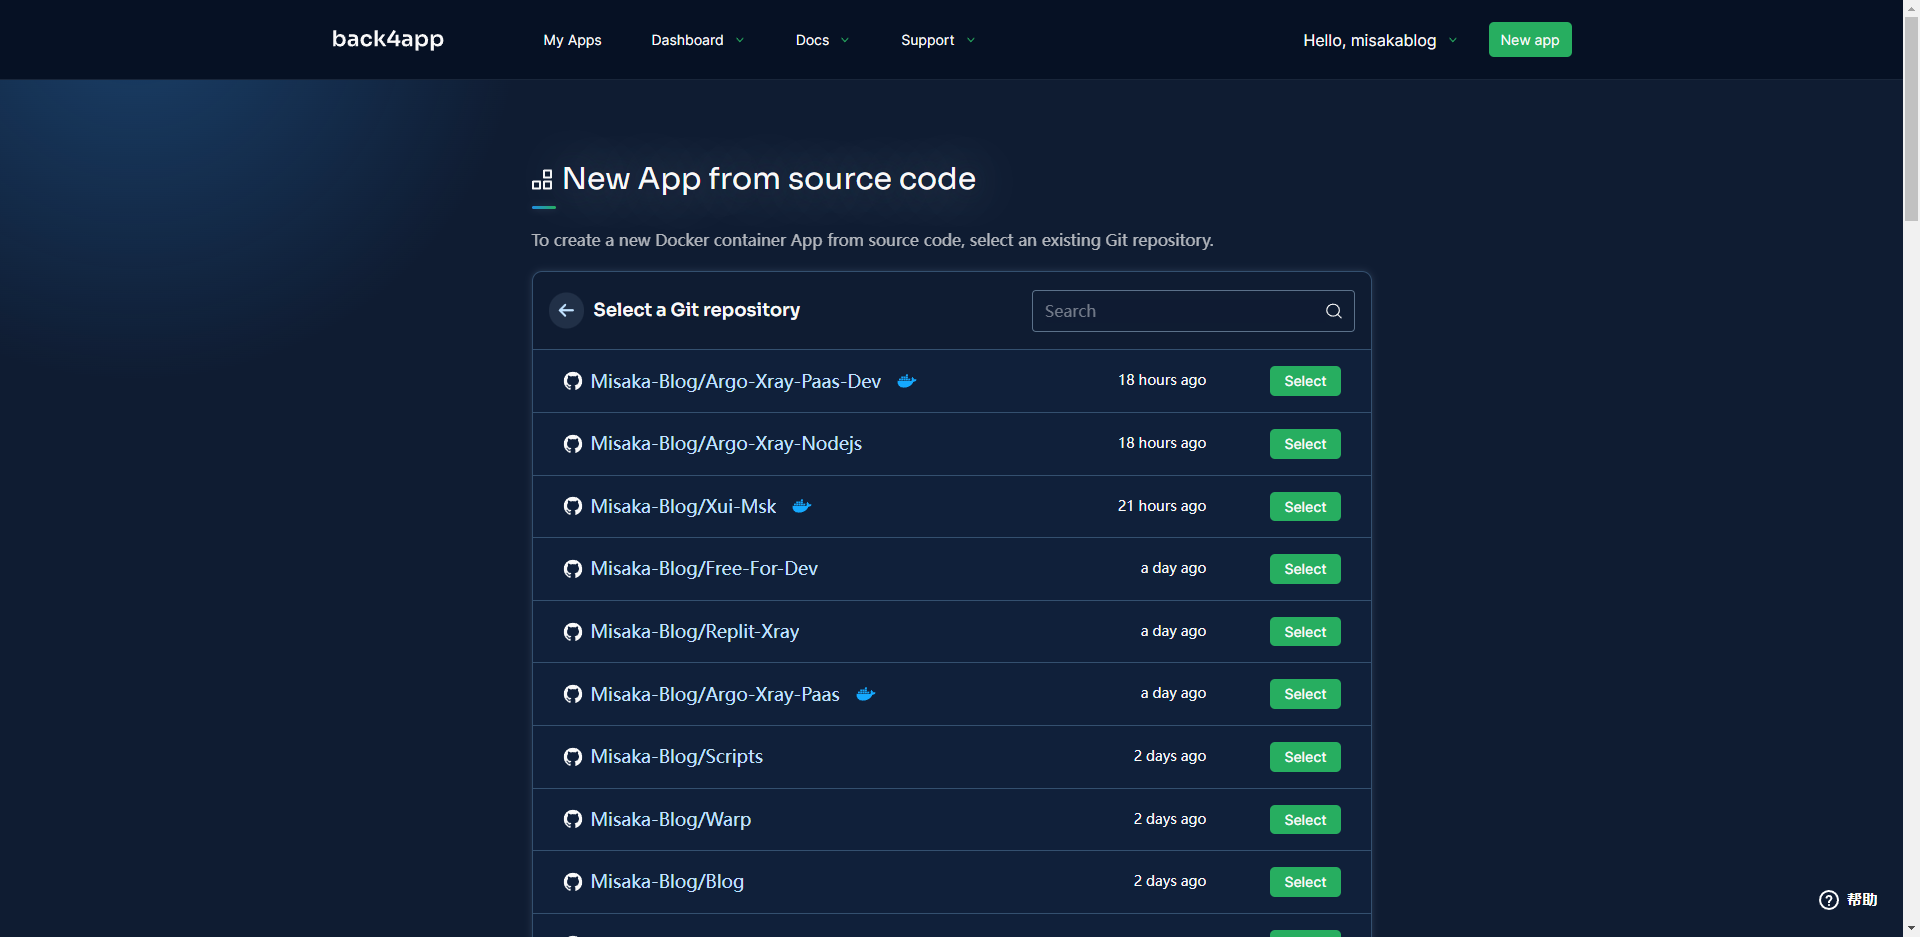This screenshot has width=1920, height=937.
Task: Click the Docker icon next to Xui-Msk
Action: point(802,506)
